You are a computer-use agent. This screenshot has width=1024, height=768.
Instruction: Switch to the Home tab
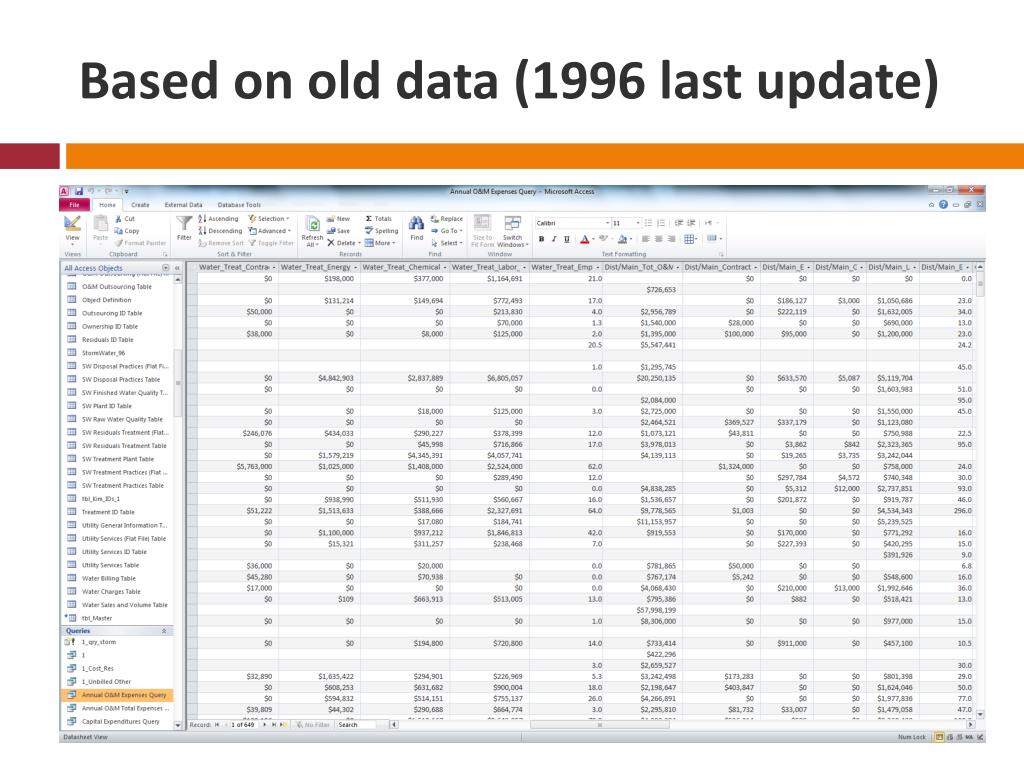point(107,204)
